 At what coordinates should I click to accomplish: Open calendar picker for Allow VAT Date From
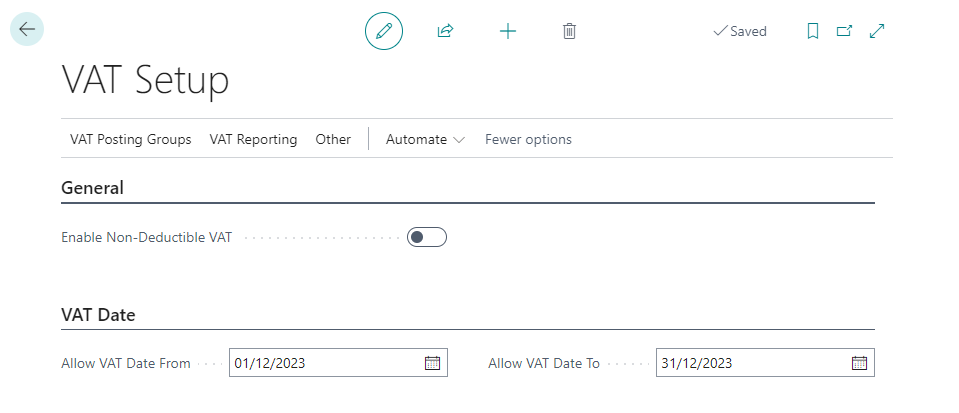pyautogui.click(x=432, y=363)
